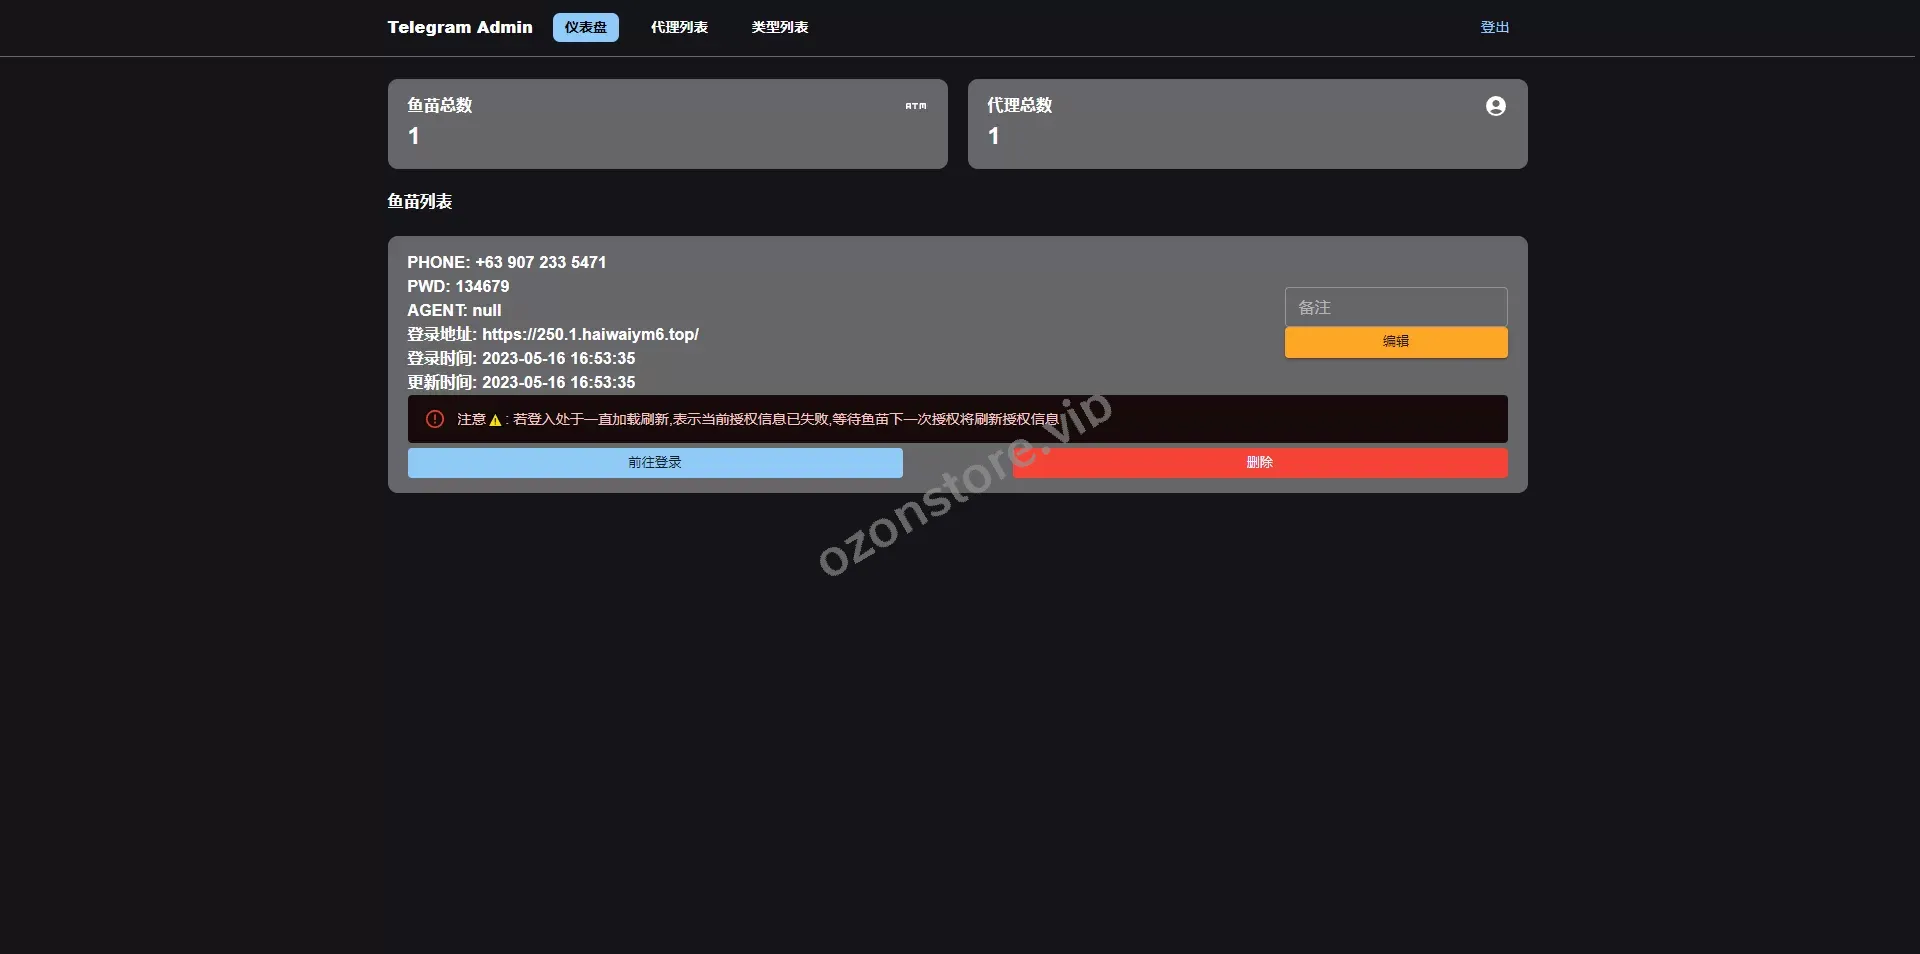
Task: Open the 仪表盘 dashboard tab
Action: point(585,27)
